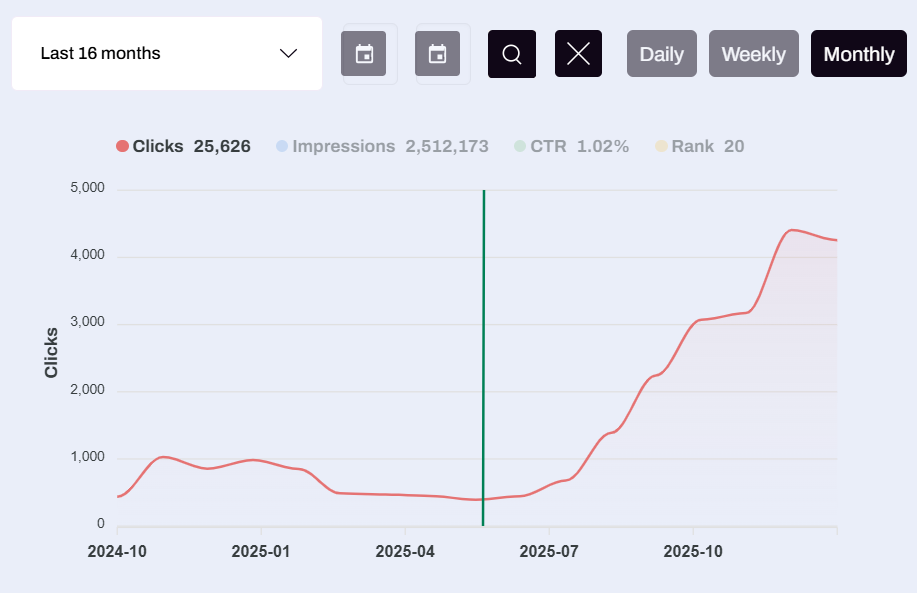
Task: Click the yellow Rank color dot
Action: click(x=661, y=146)
